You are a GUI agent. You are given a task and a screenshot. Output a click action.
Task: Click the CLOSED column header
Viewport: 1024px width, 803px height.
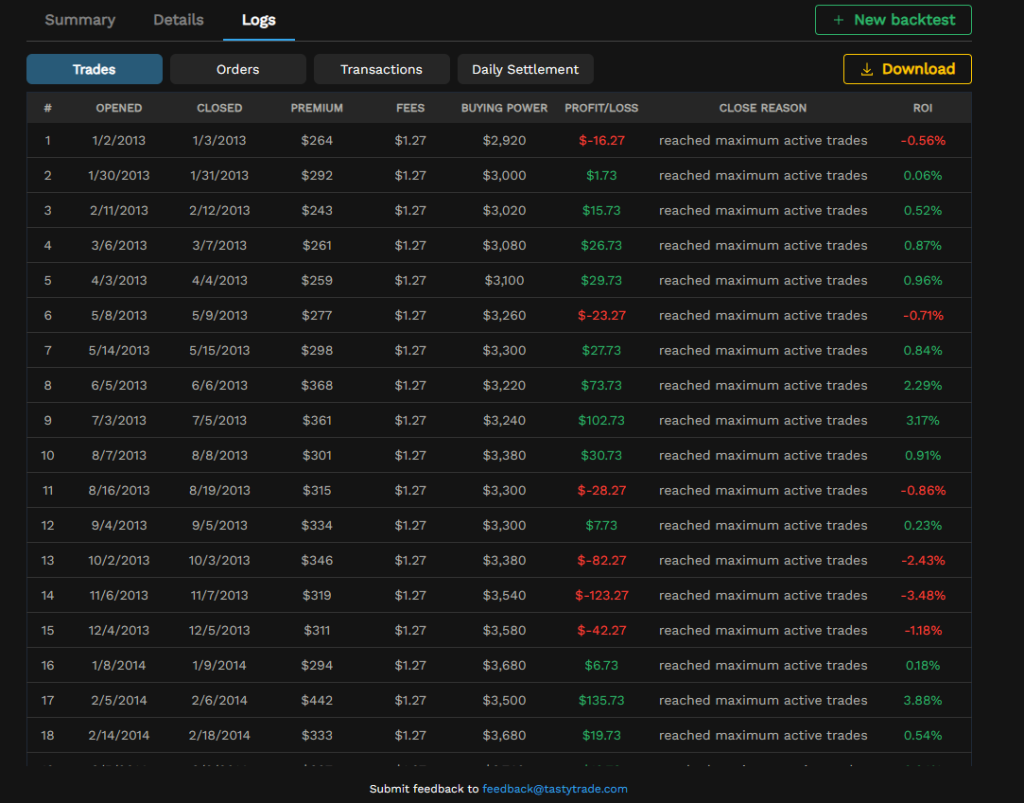tap(219, 108)
